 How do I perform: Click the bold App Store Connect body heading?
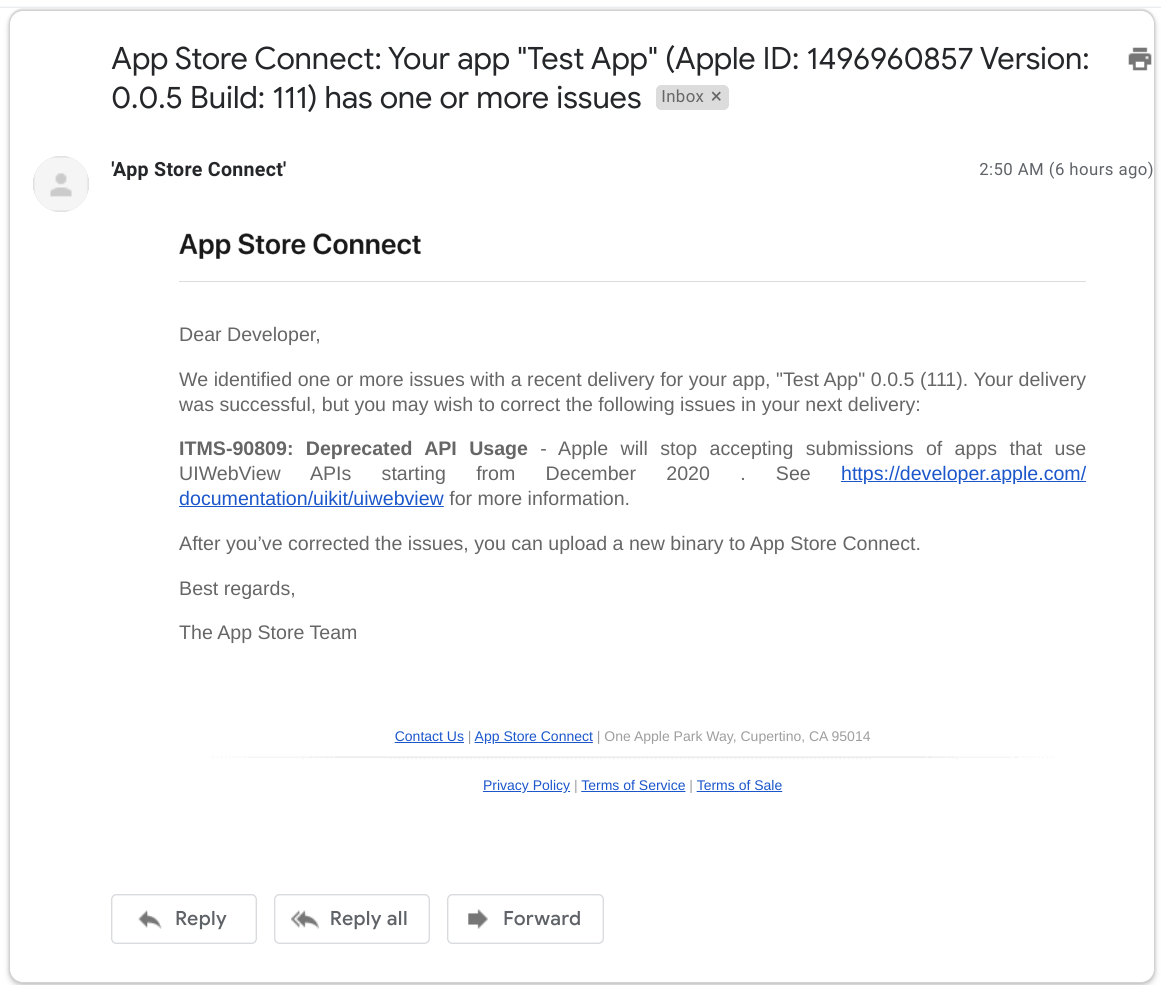pos(300,245)
